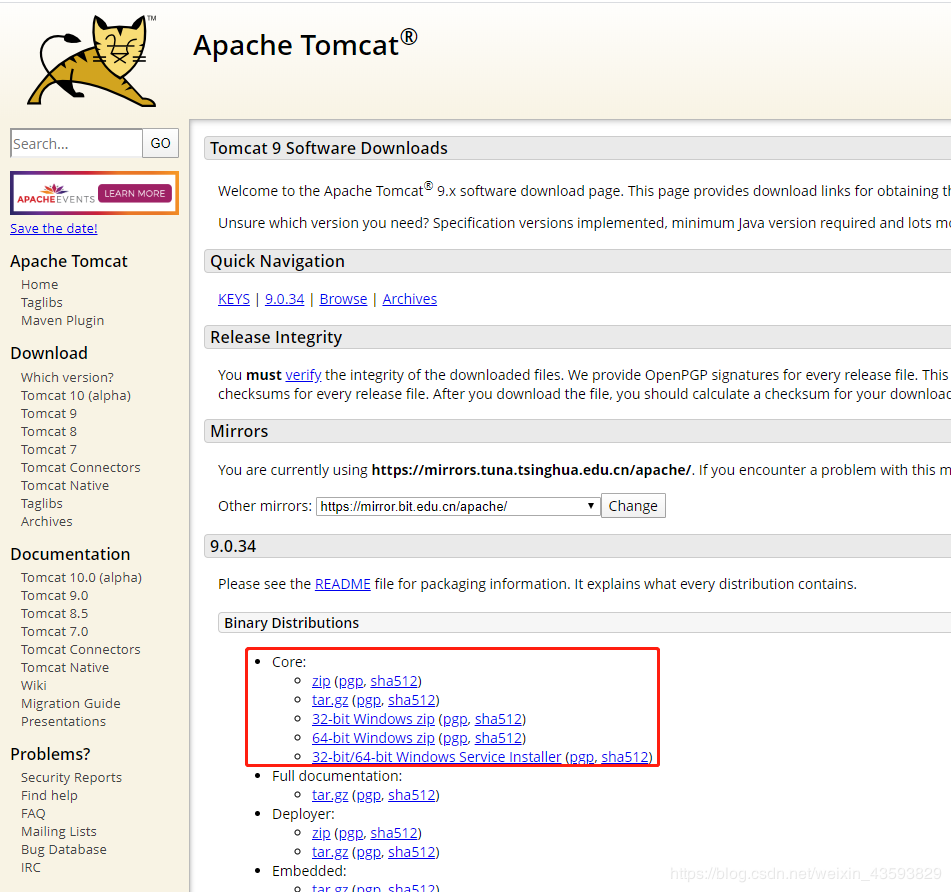Download Core zip distribution

pyautogui.click(x=321, y=681)
